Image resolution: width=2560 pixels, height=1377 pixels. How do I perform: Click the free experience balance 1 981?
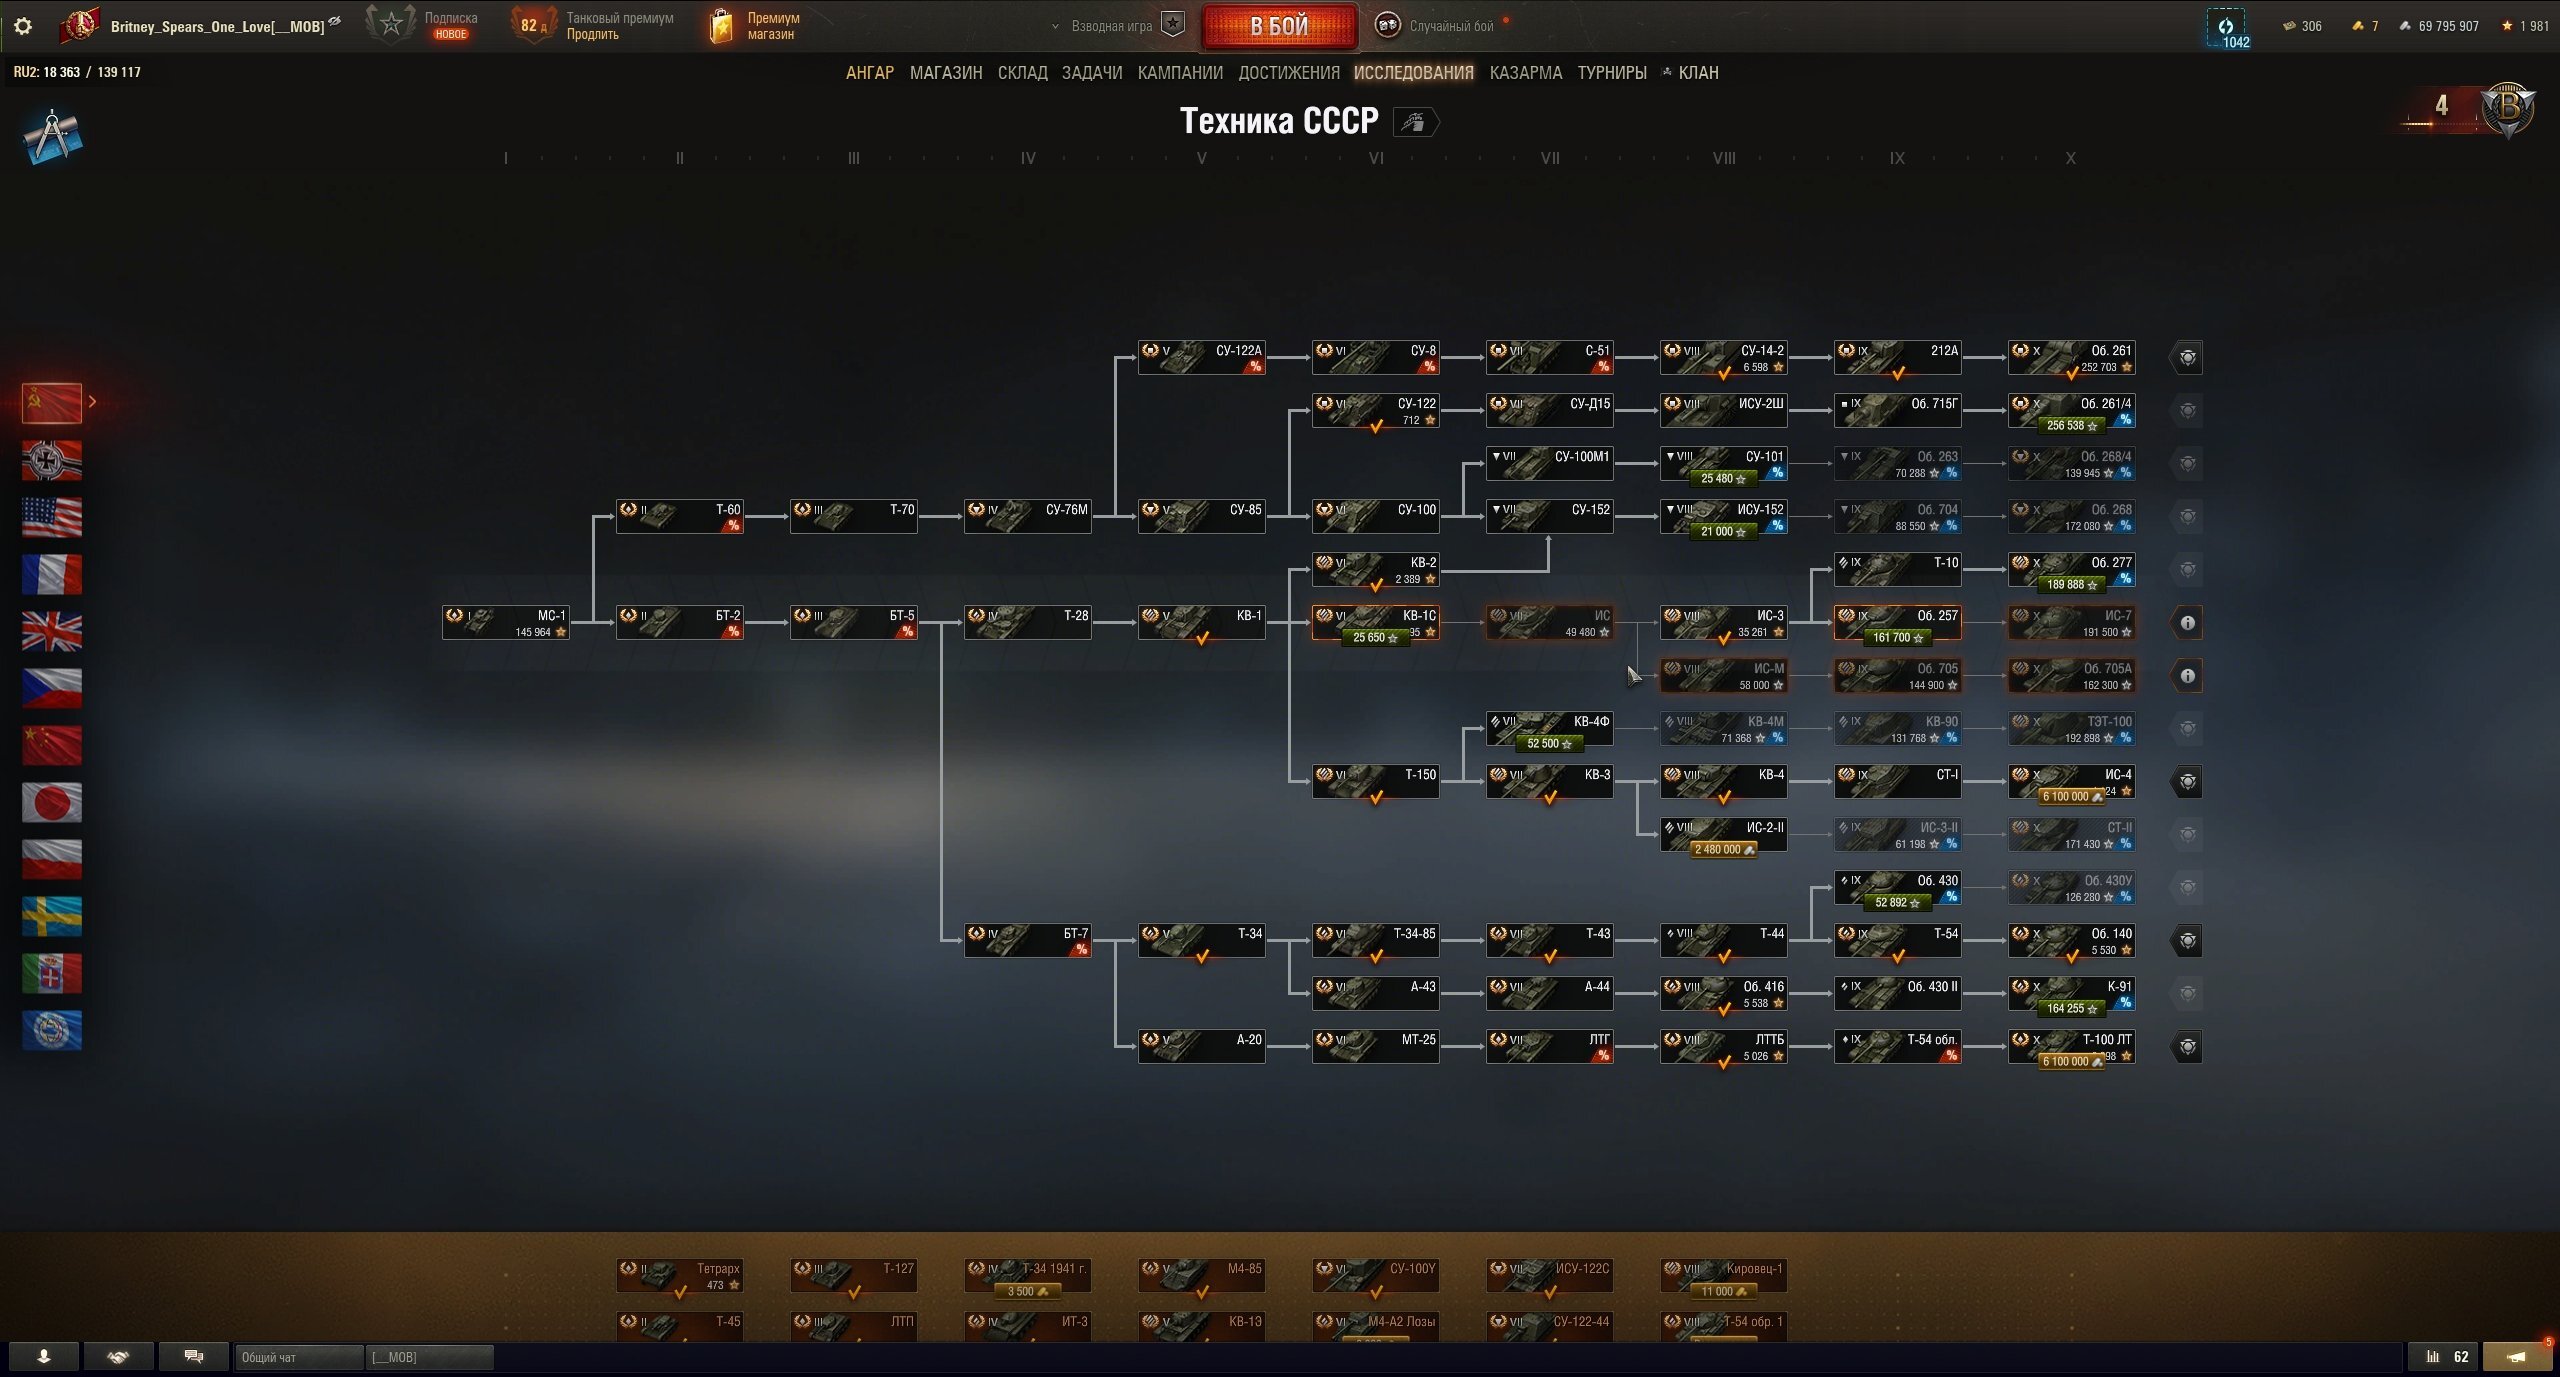(x=2526, y=27)
